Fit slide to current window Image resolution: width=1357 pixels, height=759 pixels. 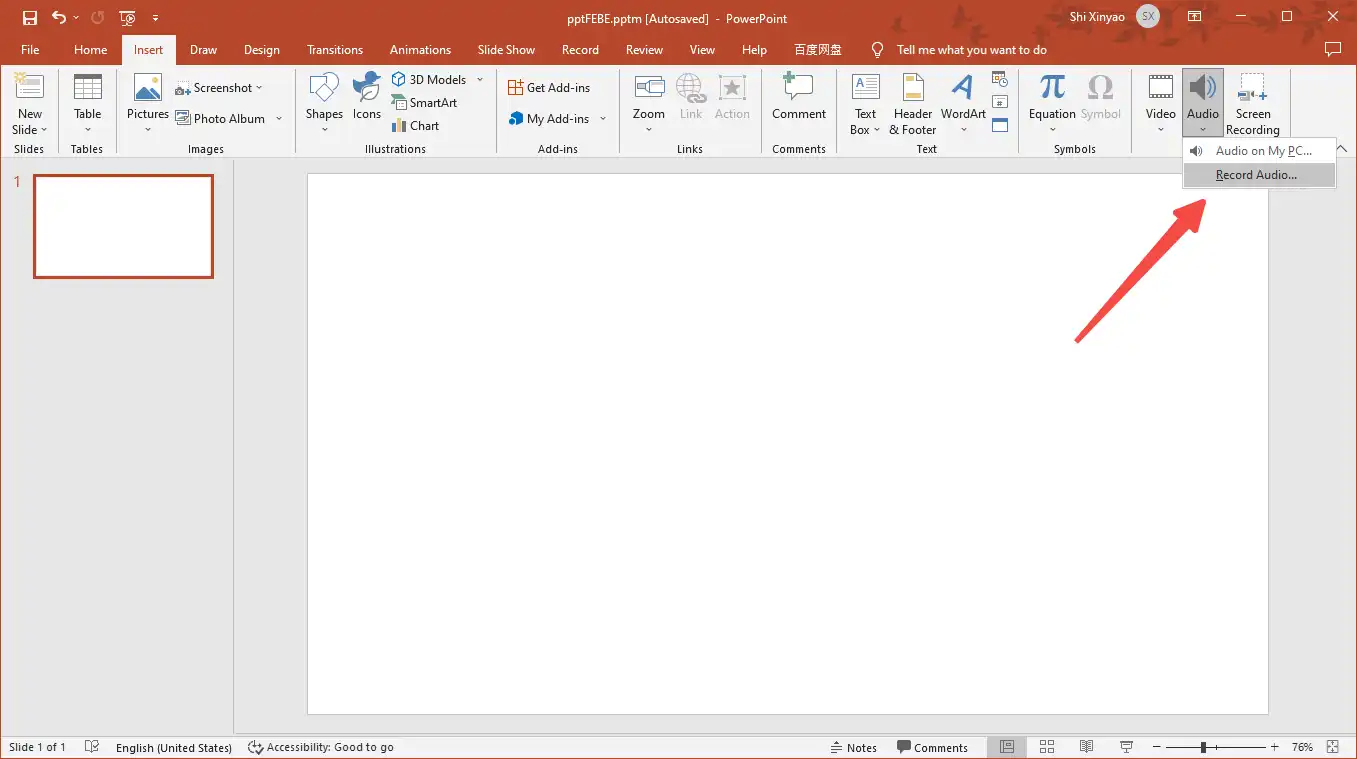1332,747
